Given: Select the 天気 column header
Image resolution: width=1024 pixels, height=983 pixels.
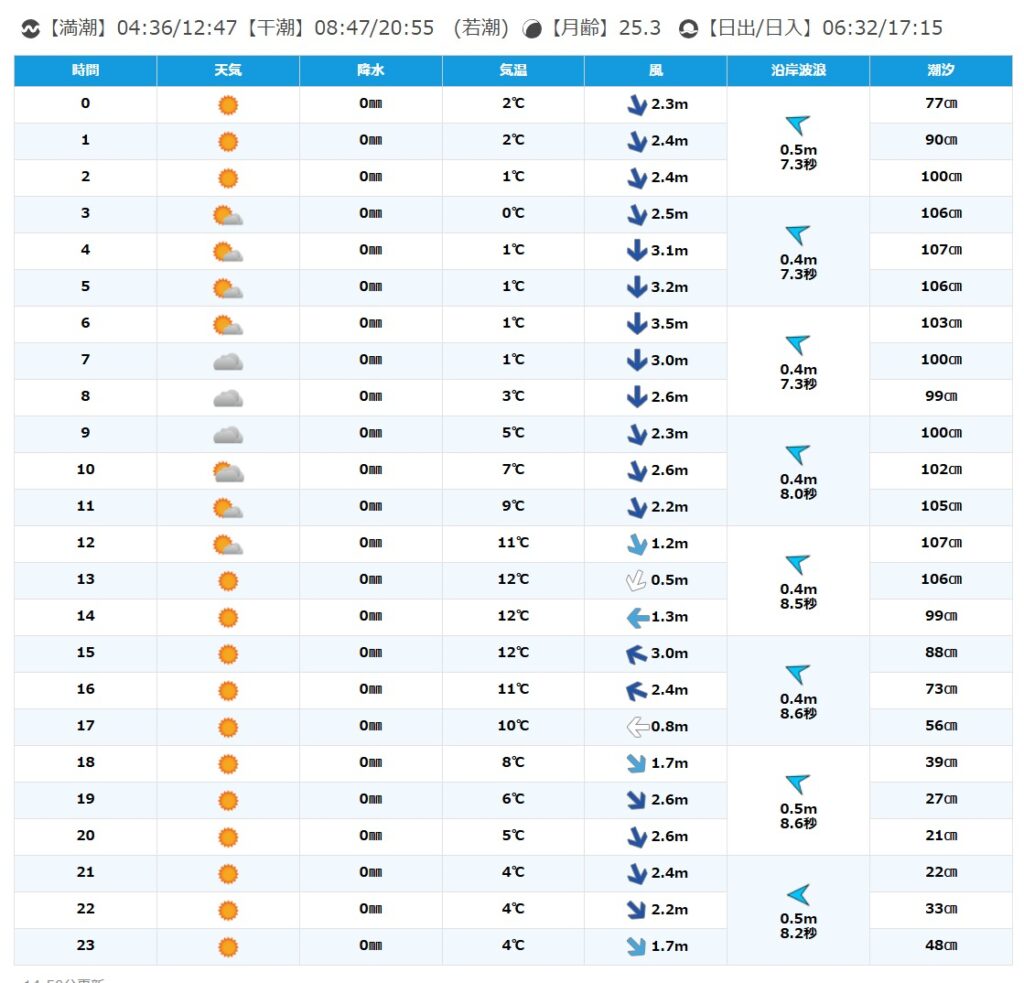Looking at the screenshot, I should click(228, 71).
